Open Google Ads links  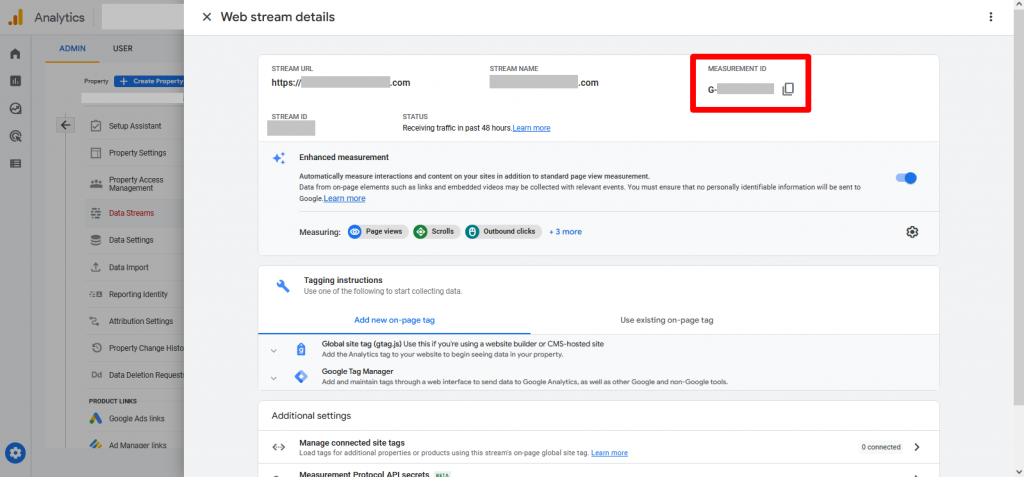[136, 418]
